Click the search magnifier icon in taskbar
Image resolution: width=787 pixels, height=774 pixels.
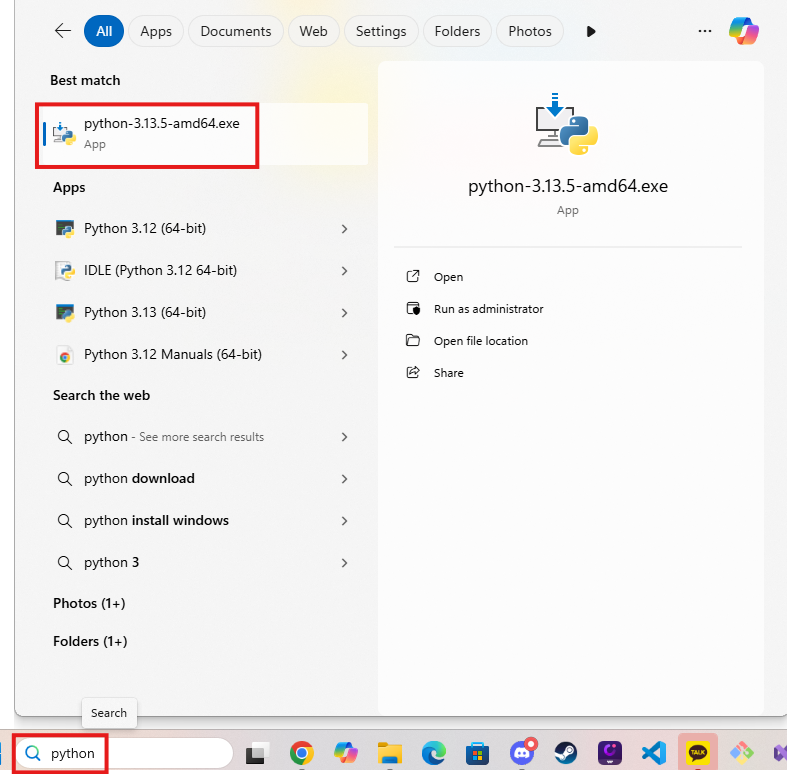(x=33, y=753)
